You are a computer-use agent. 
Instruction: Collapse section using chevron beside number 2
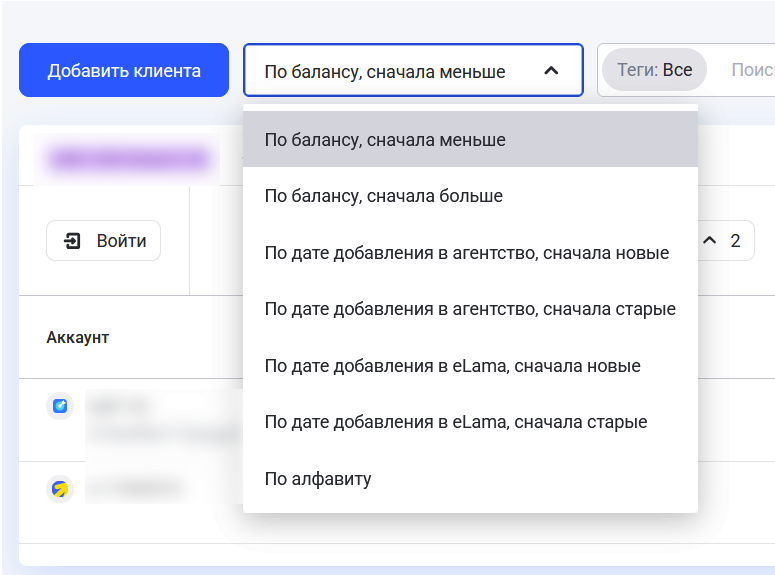(709, 241)
